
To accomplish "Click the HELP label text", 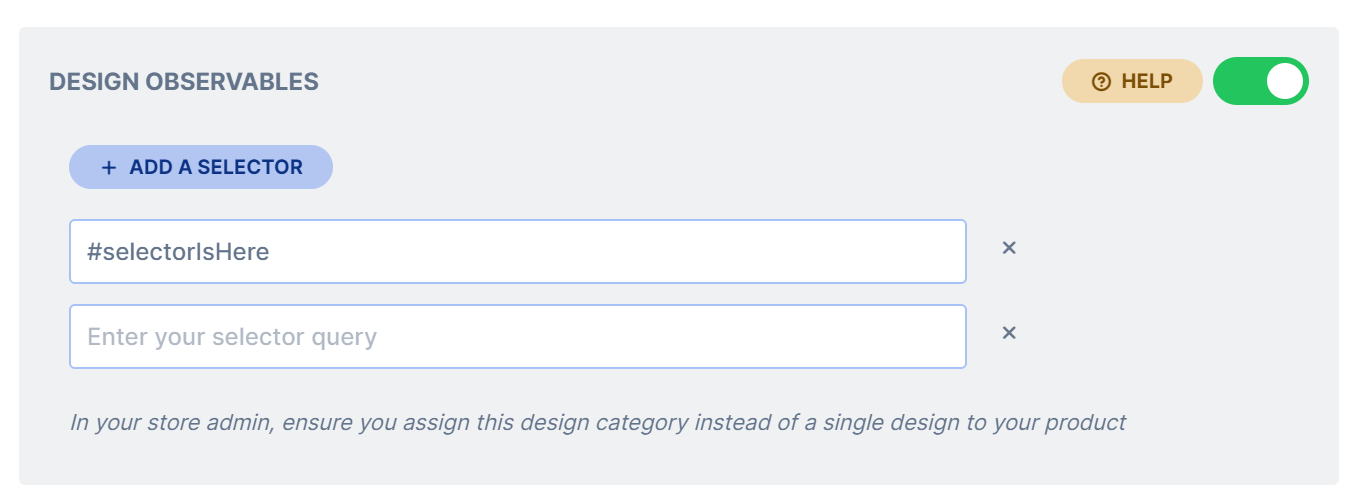I will coord(1147,82).
